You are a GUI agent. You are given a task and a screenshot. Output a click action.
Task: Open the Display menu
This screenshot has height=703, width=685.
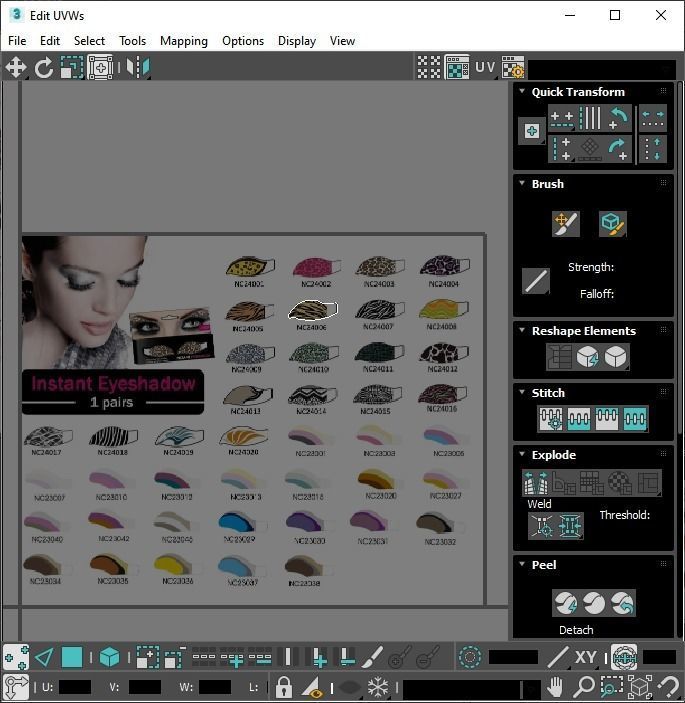297,41
